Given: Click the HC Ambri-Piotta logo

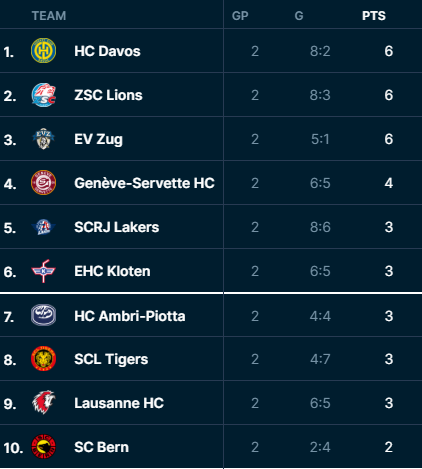Looking at the screenshot, I should [43, 315].
